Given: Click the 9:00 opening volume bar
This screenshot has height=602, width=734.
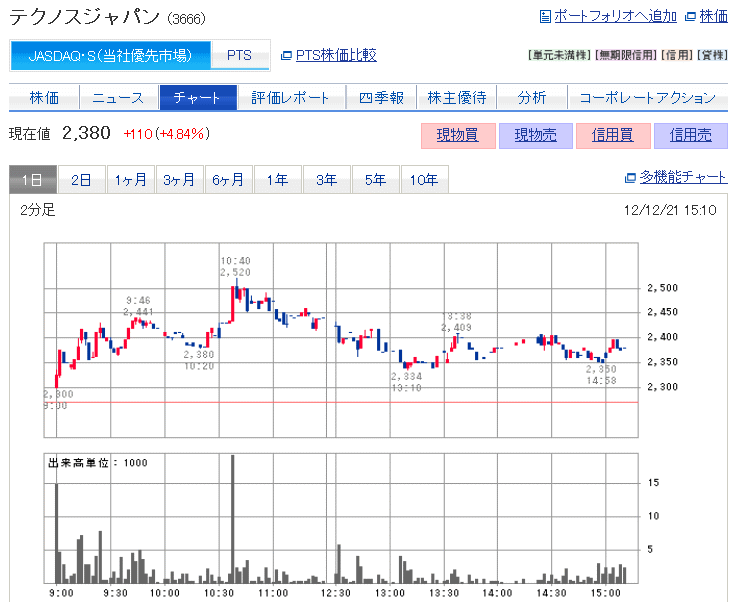Looking at the screenshot, I should coord(57,533).
